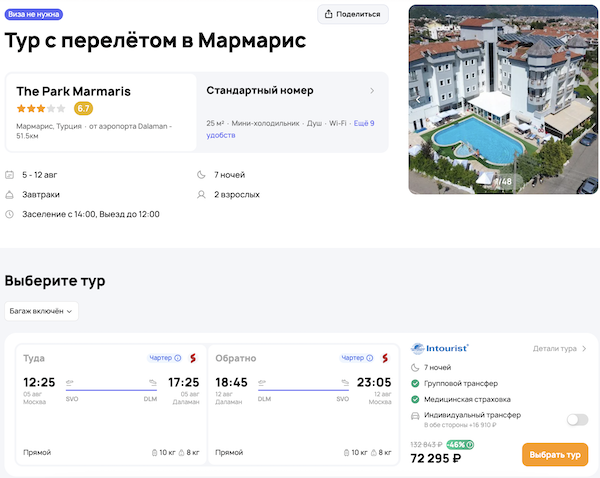Image resolution: width=600 pixels, height=478 pixels.
Task: Click the airline logo on Туда card
Action: pyautogui.click(x=193, y=358)
